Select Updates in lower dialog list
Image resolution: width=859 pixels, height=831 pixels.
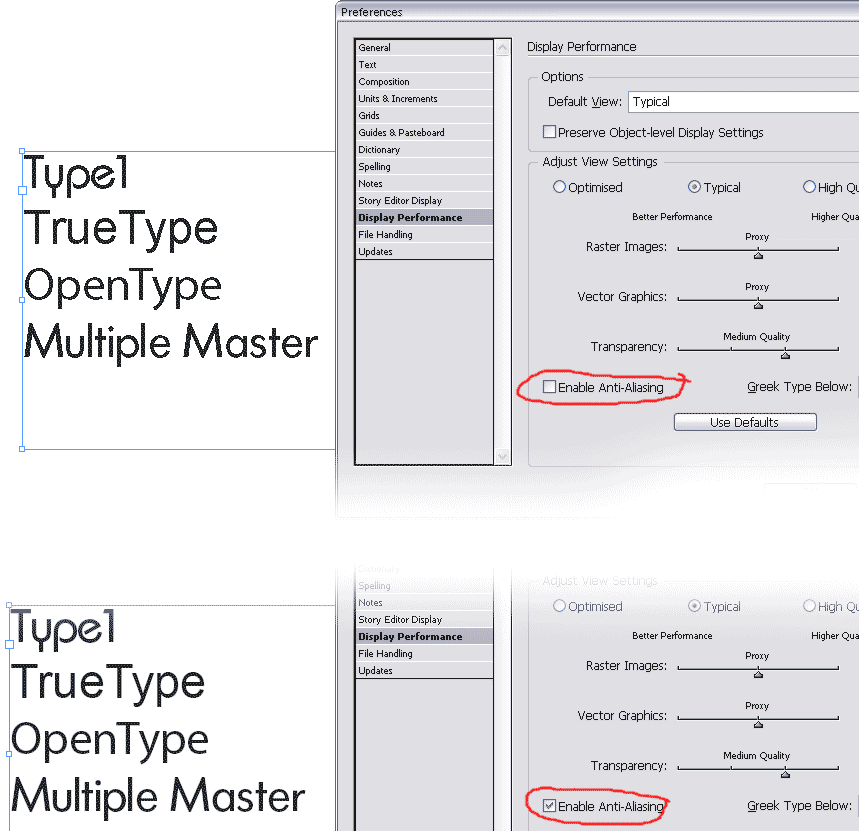point(425,670)
